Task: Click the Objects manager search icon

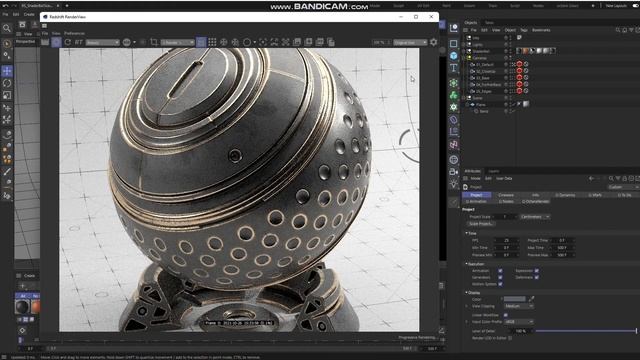Action: tap(618, 30)
